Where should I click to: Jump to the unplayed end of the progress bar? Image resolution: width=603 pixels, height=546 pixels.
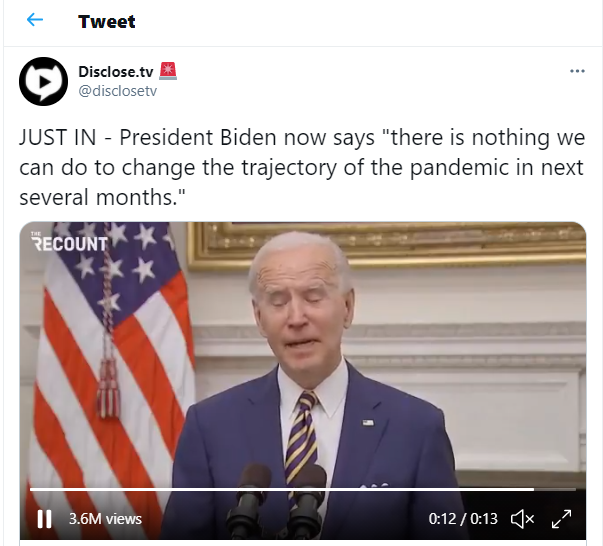pos(555,489)
